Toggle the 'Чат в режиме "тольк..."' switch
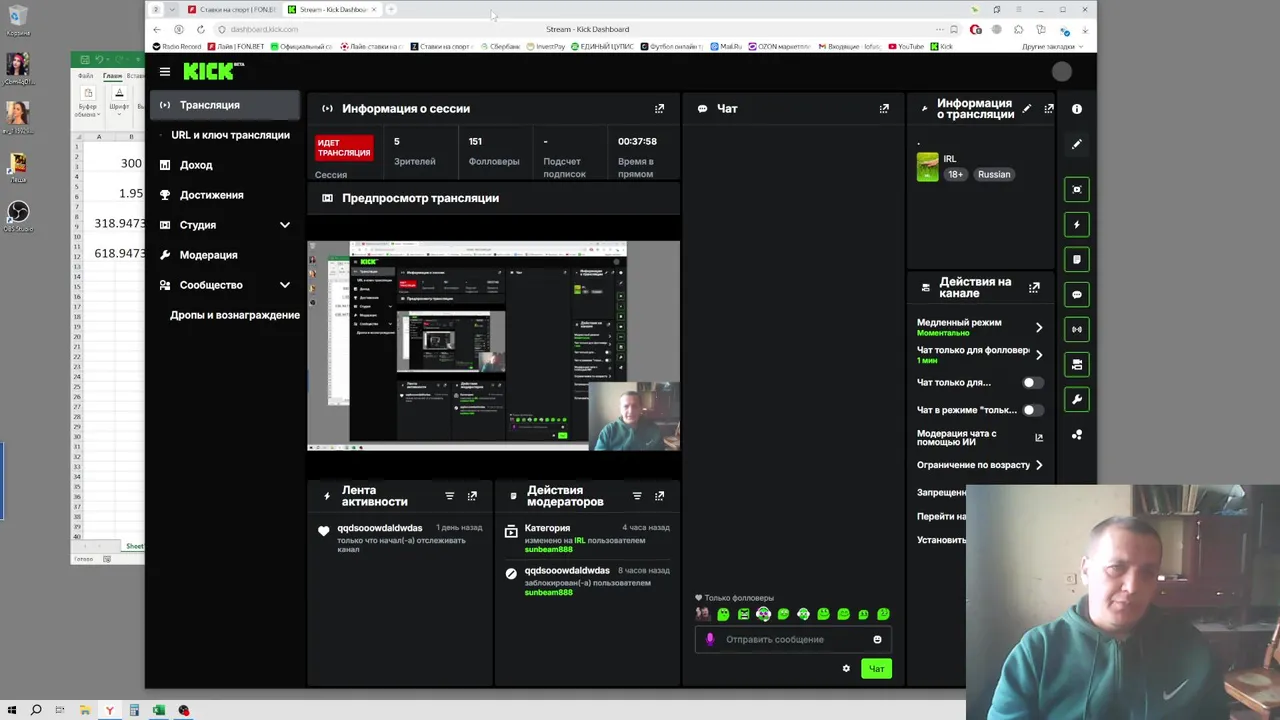Image resolution: width=1280 pixels, height=720 pixels. (x=1033, y=410)
